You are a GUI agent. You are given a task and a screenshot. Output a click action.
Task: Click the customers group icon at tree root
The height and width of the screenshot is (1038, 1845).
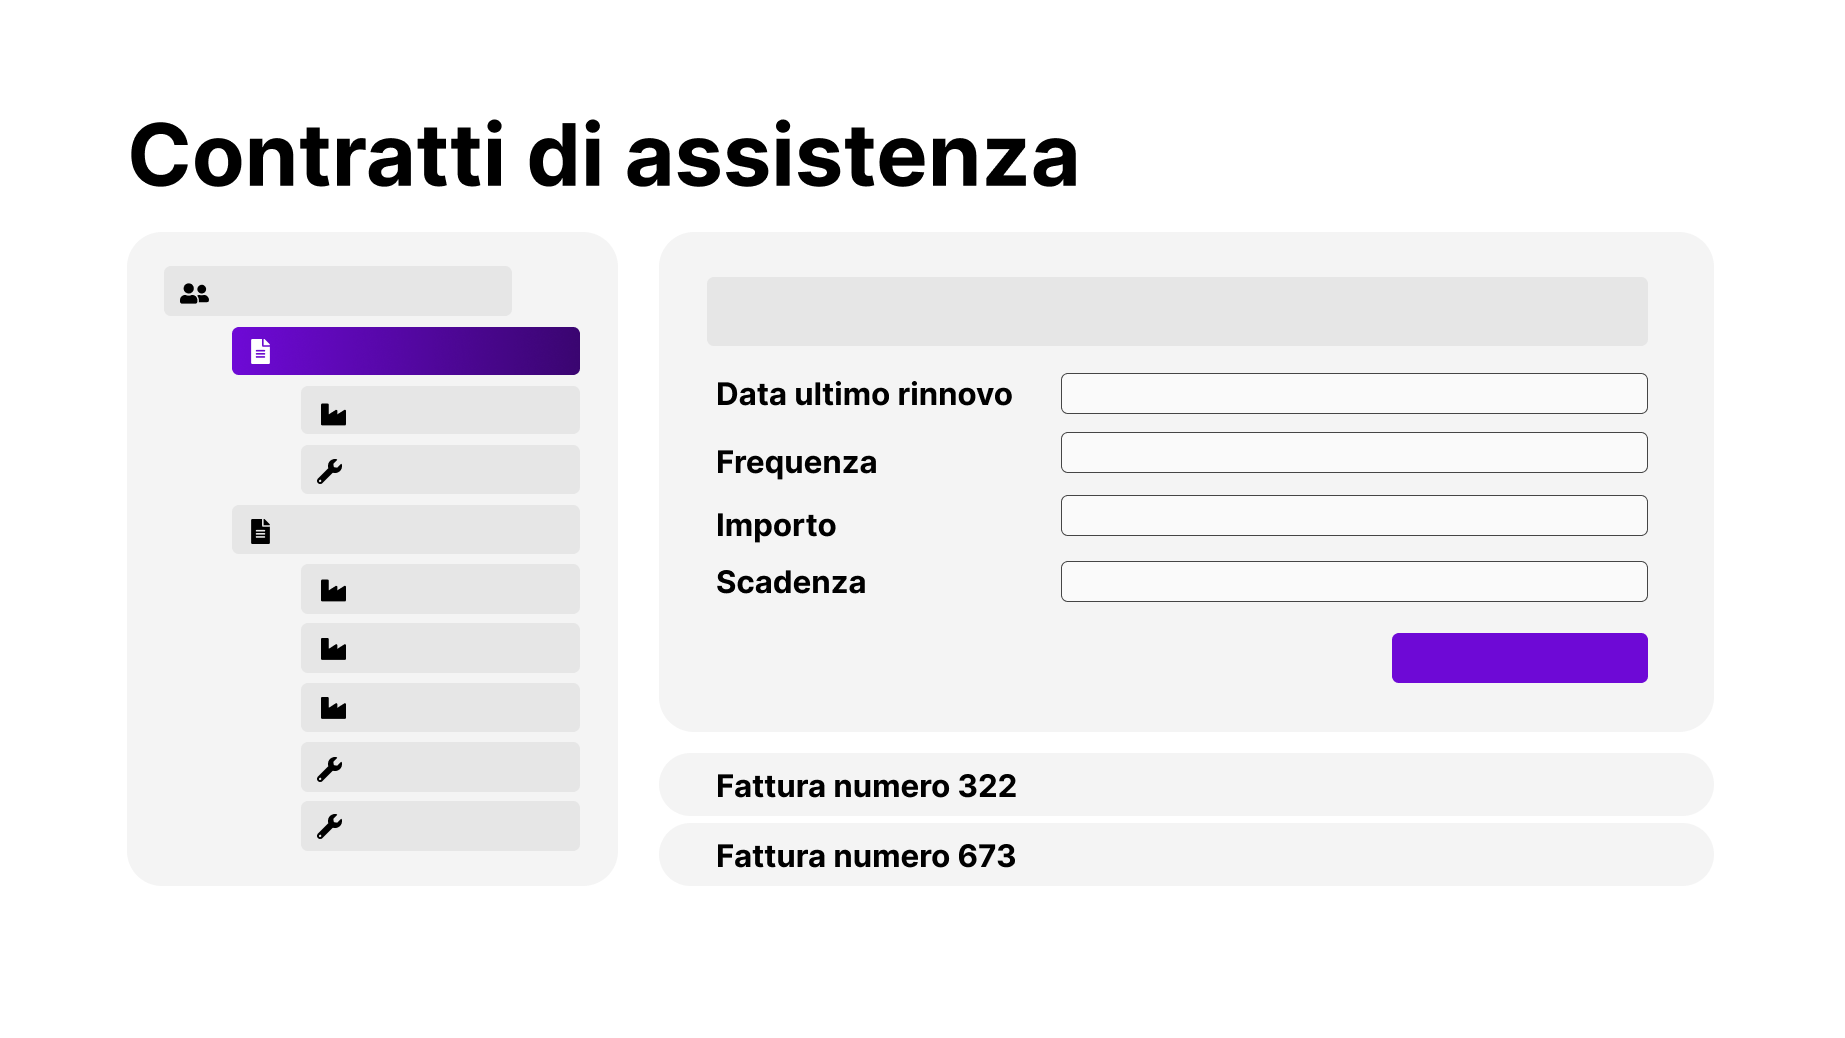pos(194,293)
